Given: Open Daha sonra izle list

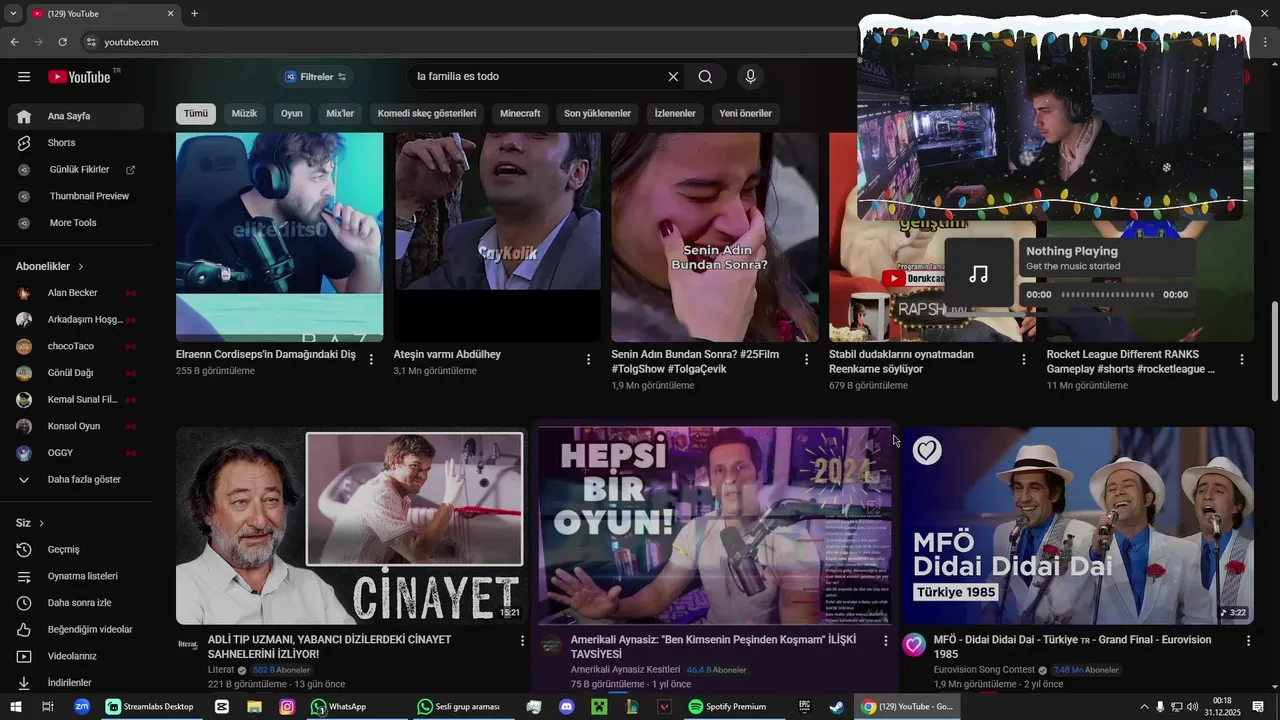Looking at the screenshot, I should click(x=76, y=603).
